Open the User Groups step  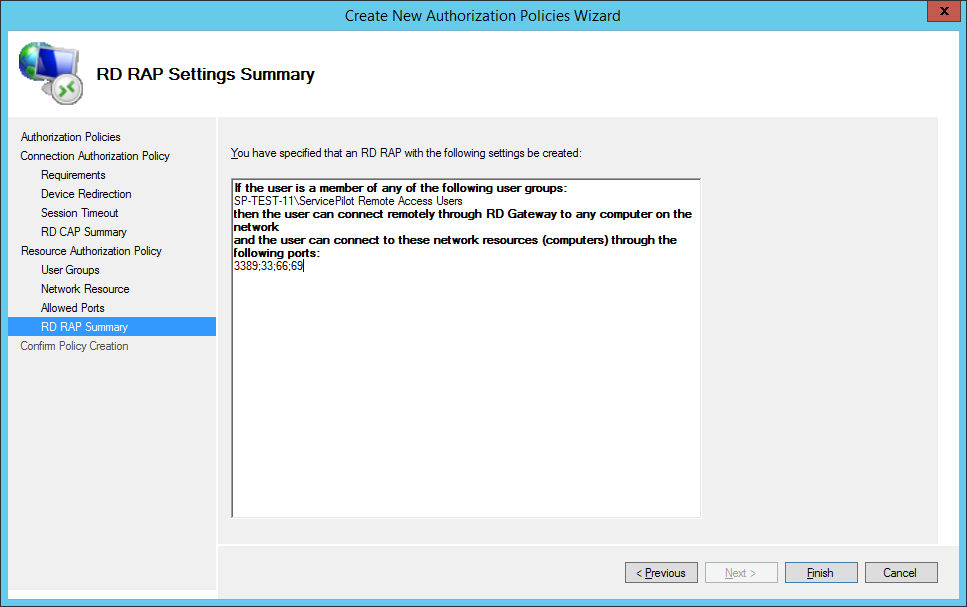(x=70, y=270)
